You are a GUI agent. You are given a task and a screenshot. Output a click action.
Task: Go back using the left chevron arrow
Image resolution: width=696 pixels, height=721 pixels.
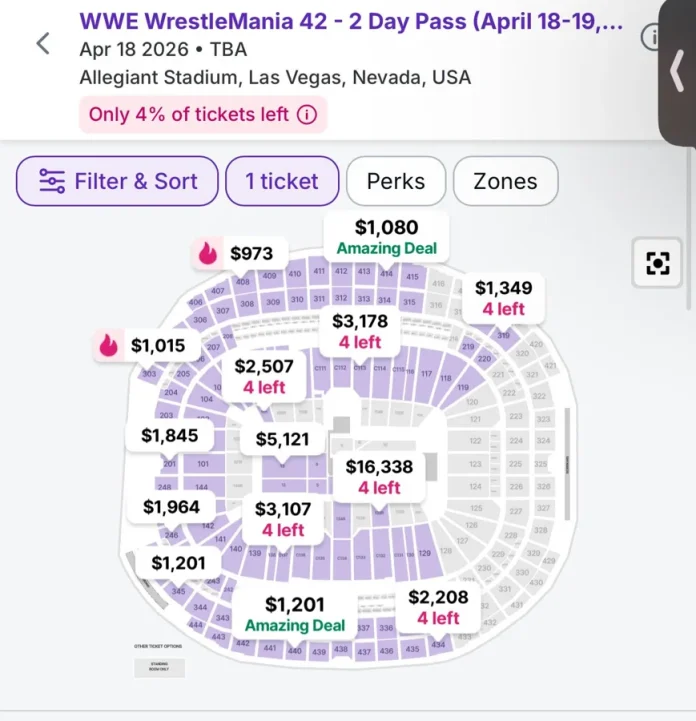coord(43,44)
